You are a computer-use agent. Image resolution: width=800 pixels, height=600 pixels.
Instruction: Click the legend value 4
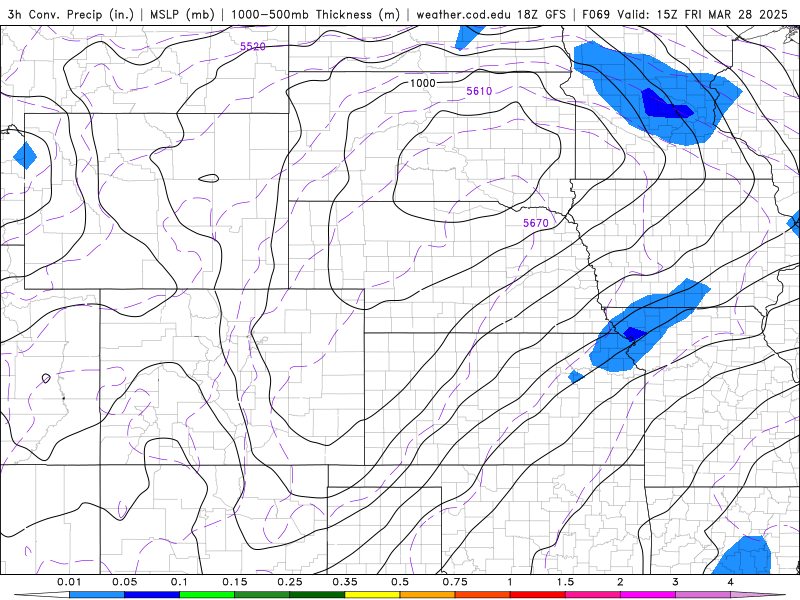tap(731, 582)
